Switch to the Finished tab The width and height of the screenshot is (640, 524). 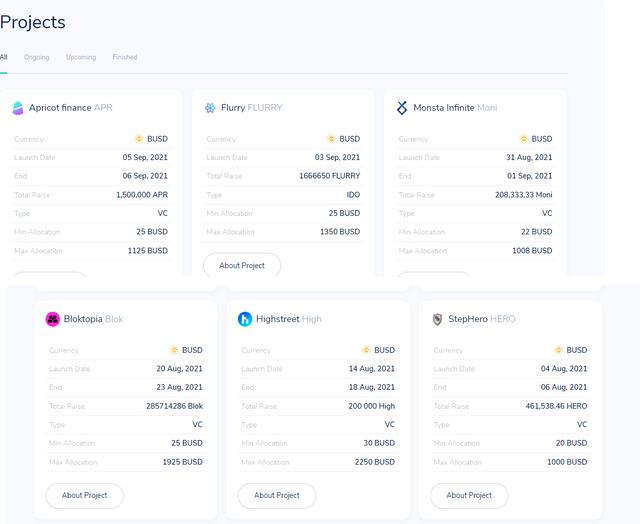point(125,57)
